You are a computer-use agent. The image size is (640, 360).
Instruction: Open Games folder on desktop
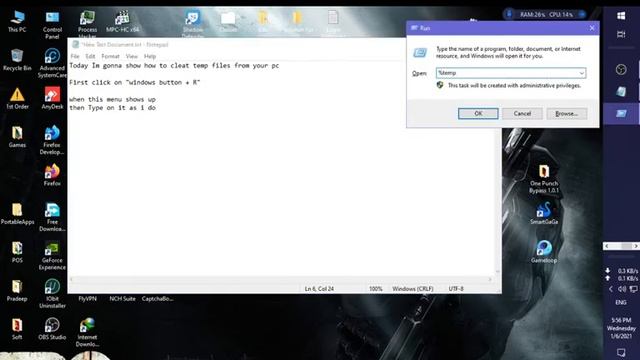pyautogui.click(x=17, y=136)
